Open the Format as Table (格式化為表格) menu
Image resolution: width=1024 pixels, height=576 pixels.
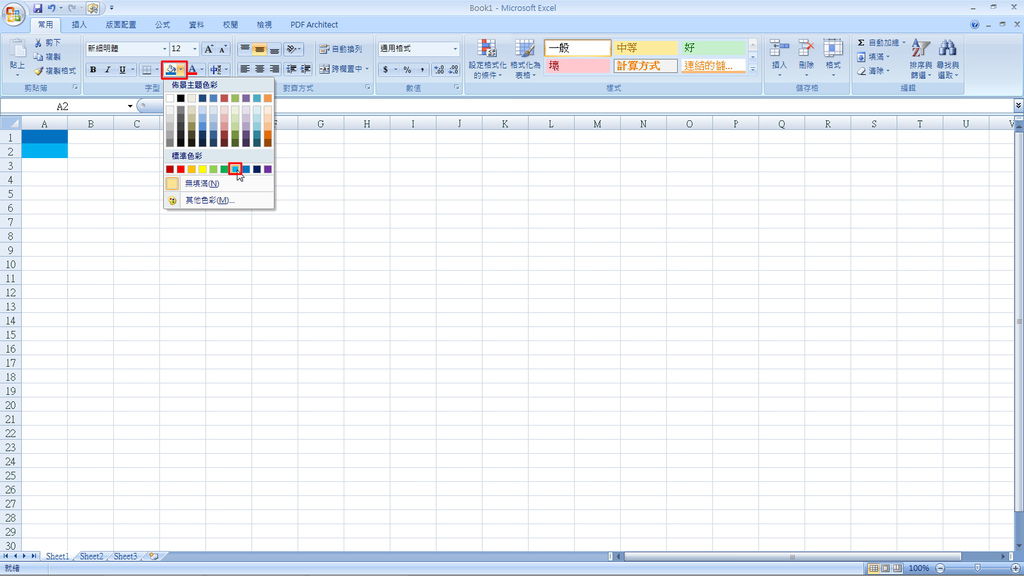(525, 59)
